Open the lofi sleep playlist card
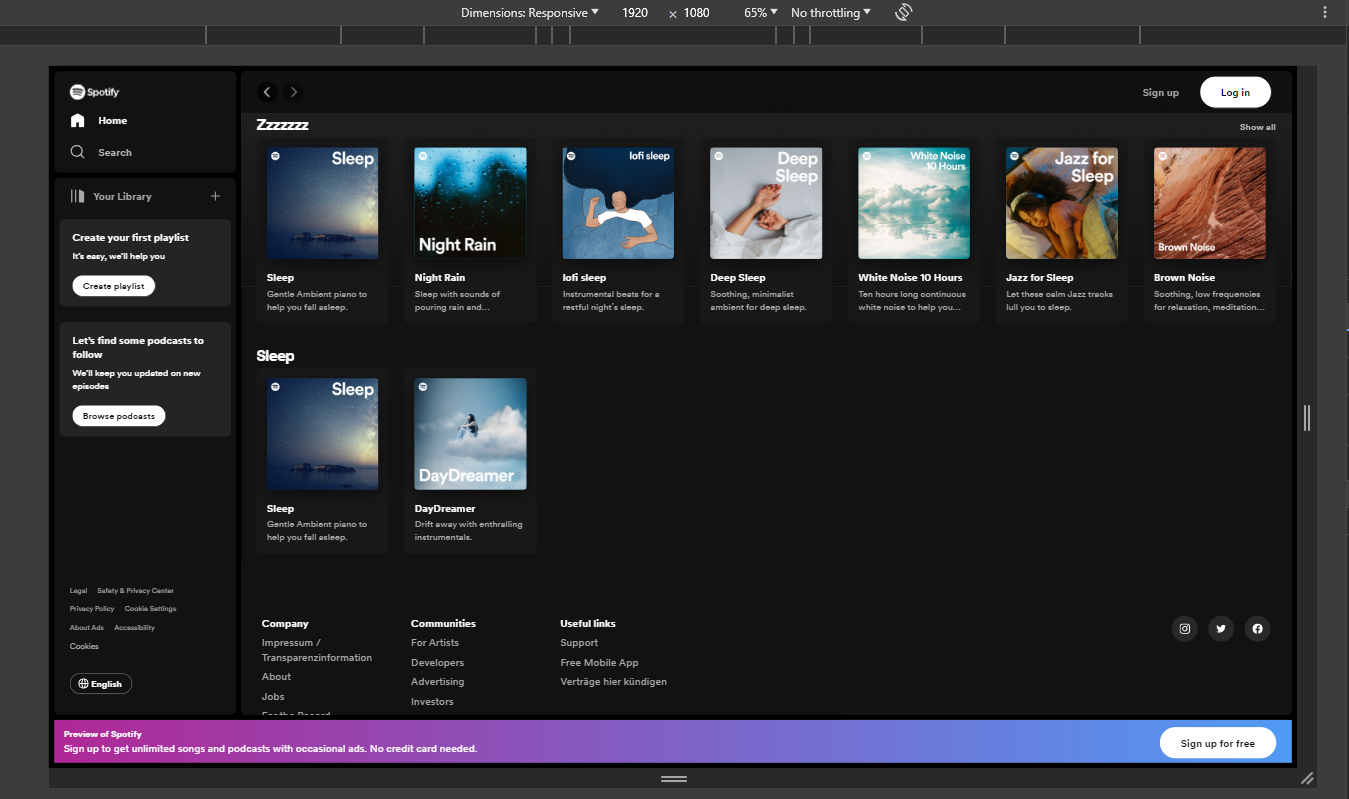 [x=618, y=230]
